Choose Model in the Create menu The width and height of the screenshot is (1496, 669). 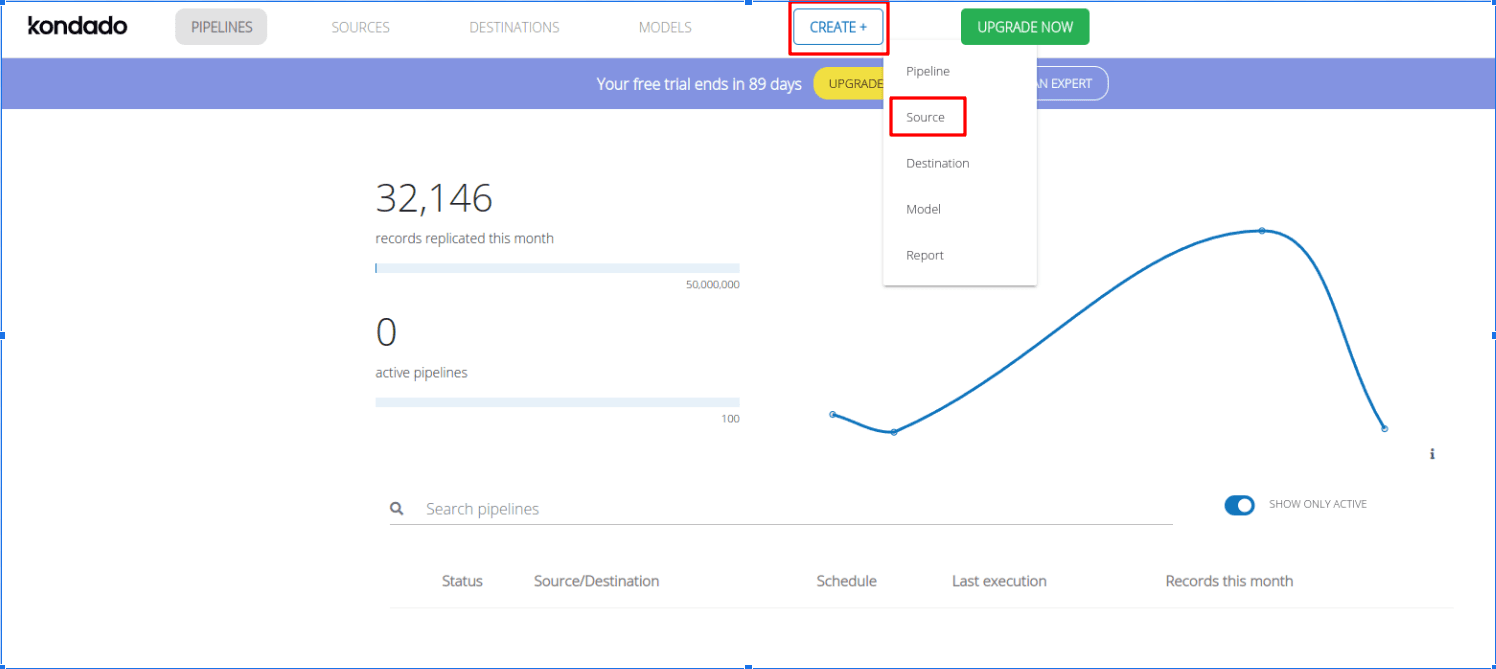point(923,210)
